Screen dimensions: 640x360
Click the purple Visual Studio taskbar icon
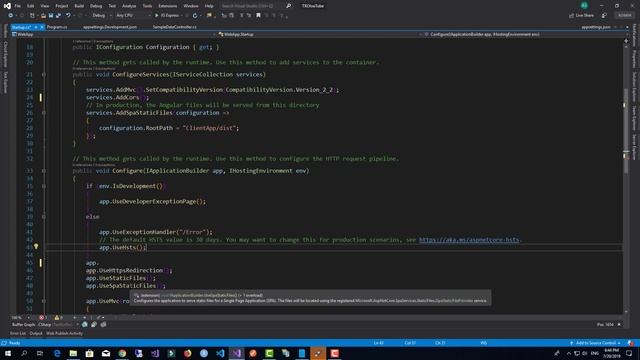coord(236,353)
